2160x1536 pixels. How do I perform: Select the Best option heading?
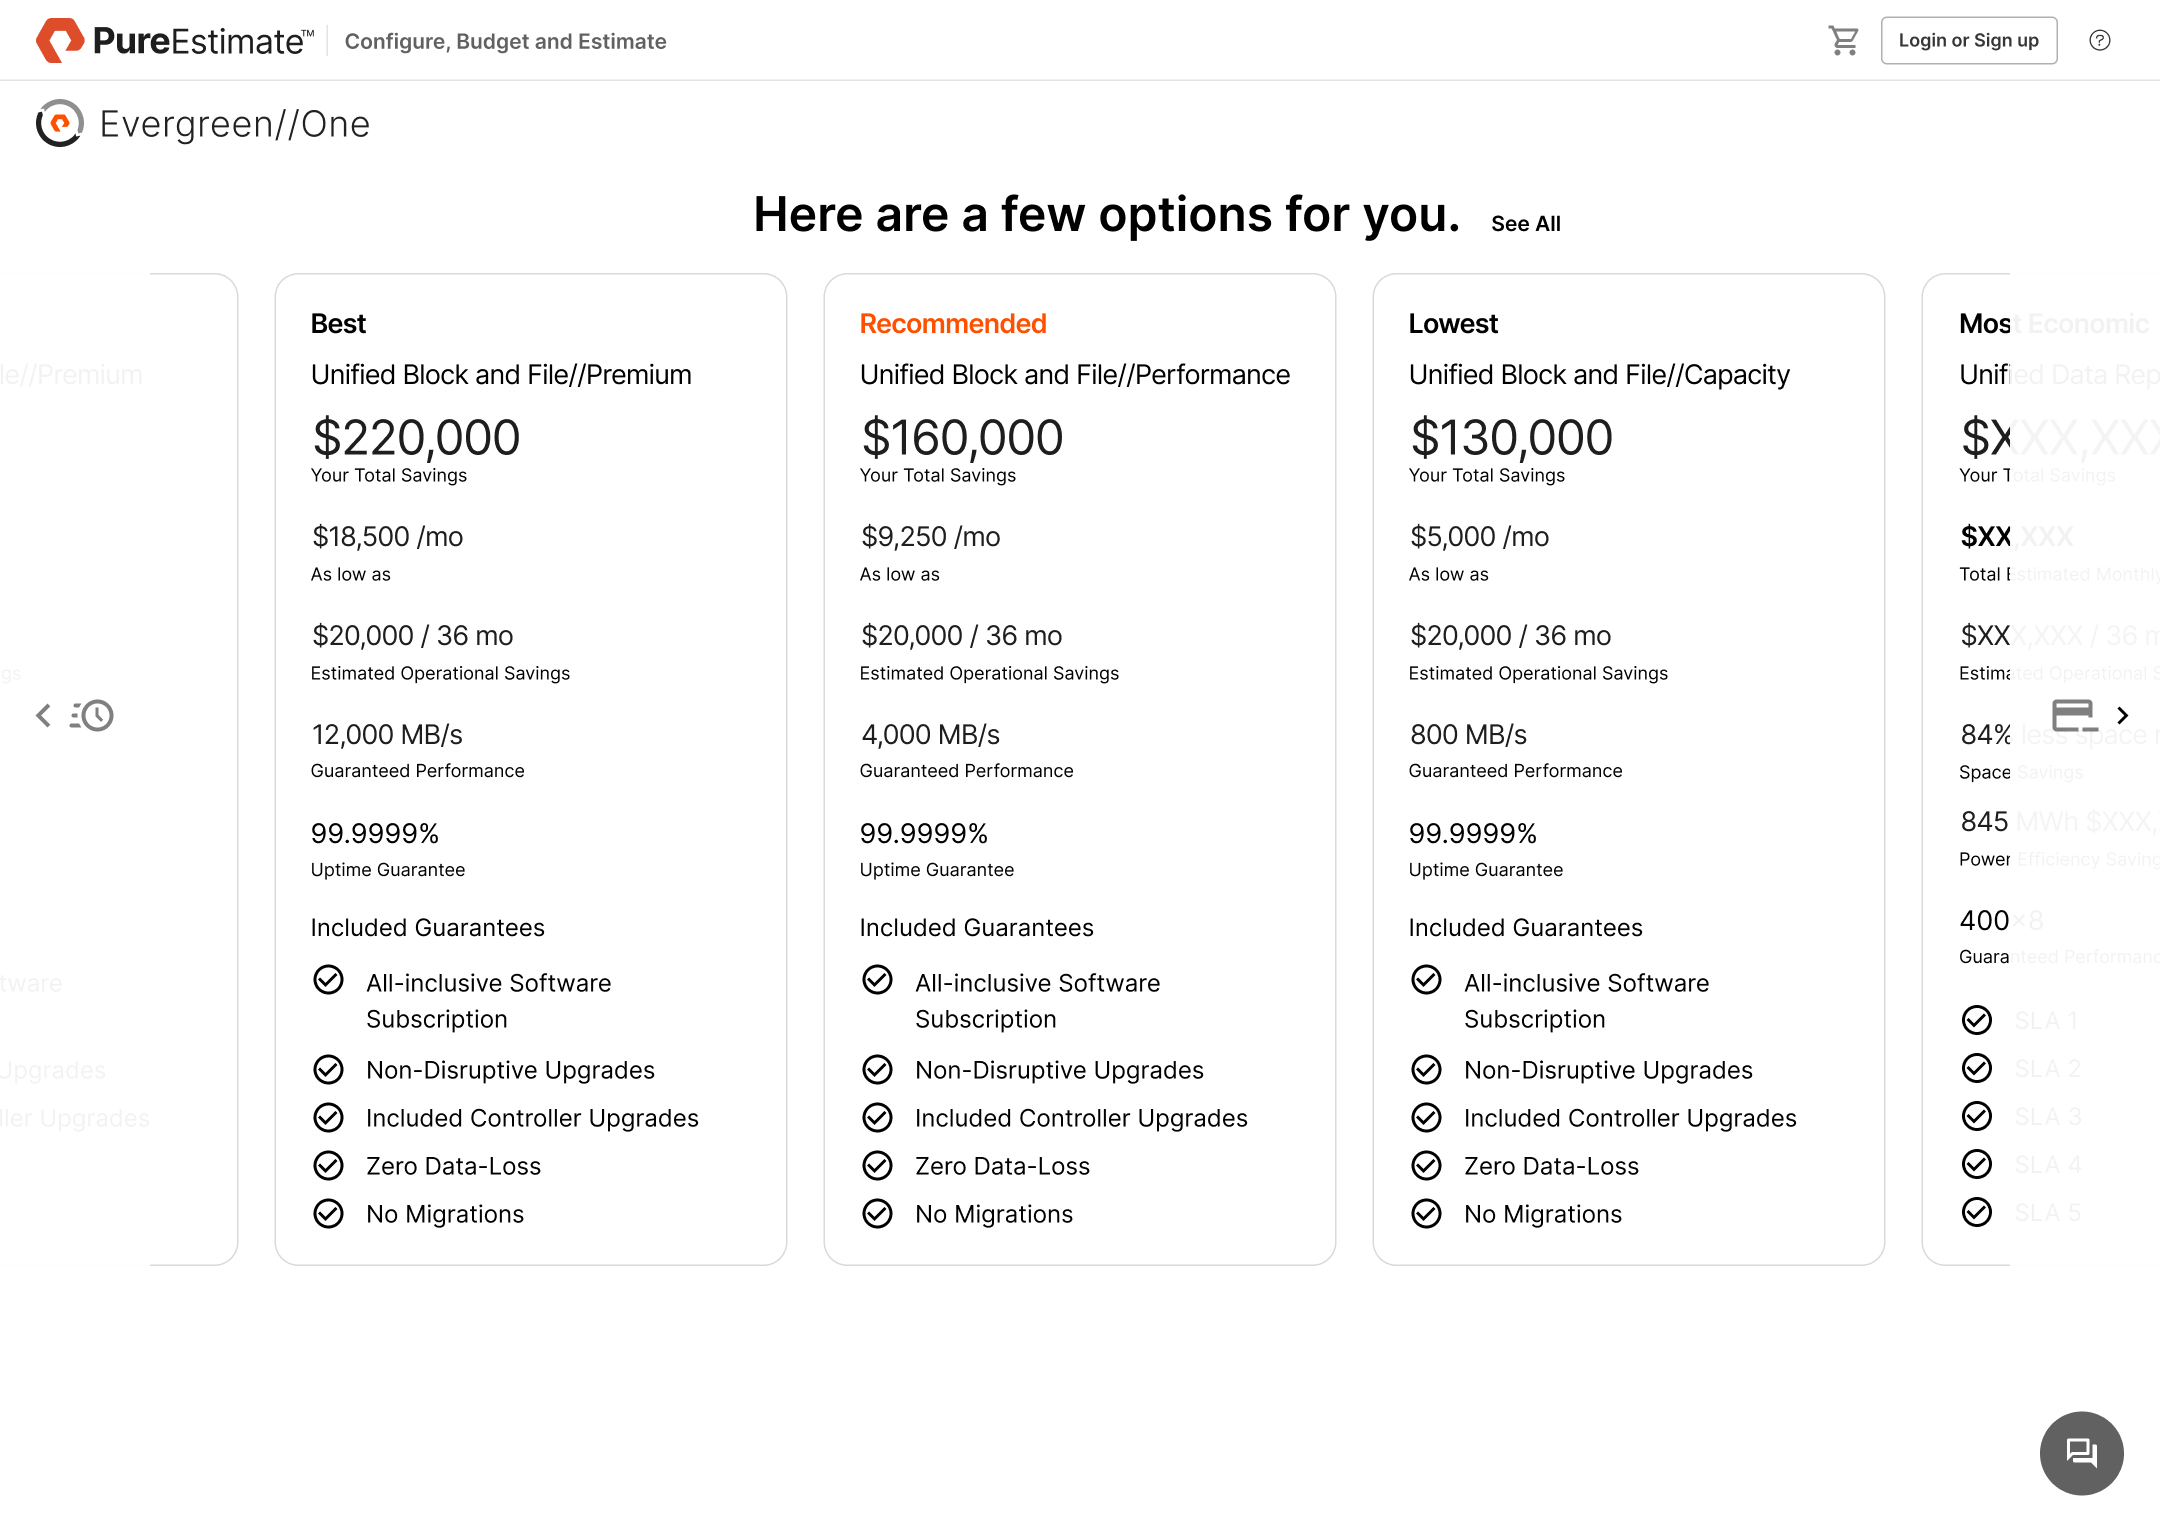(338, 324)
